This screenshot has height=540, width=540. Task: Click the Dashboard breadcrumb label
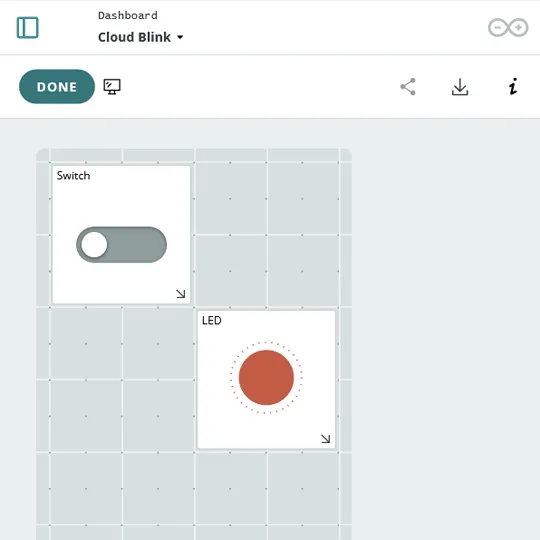click(x=128, y=15)
